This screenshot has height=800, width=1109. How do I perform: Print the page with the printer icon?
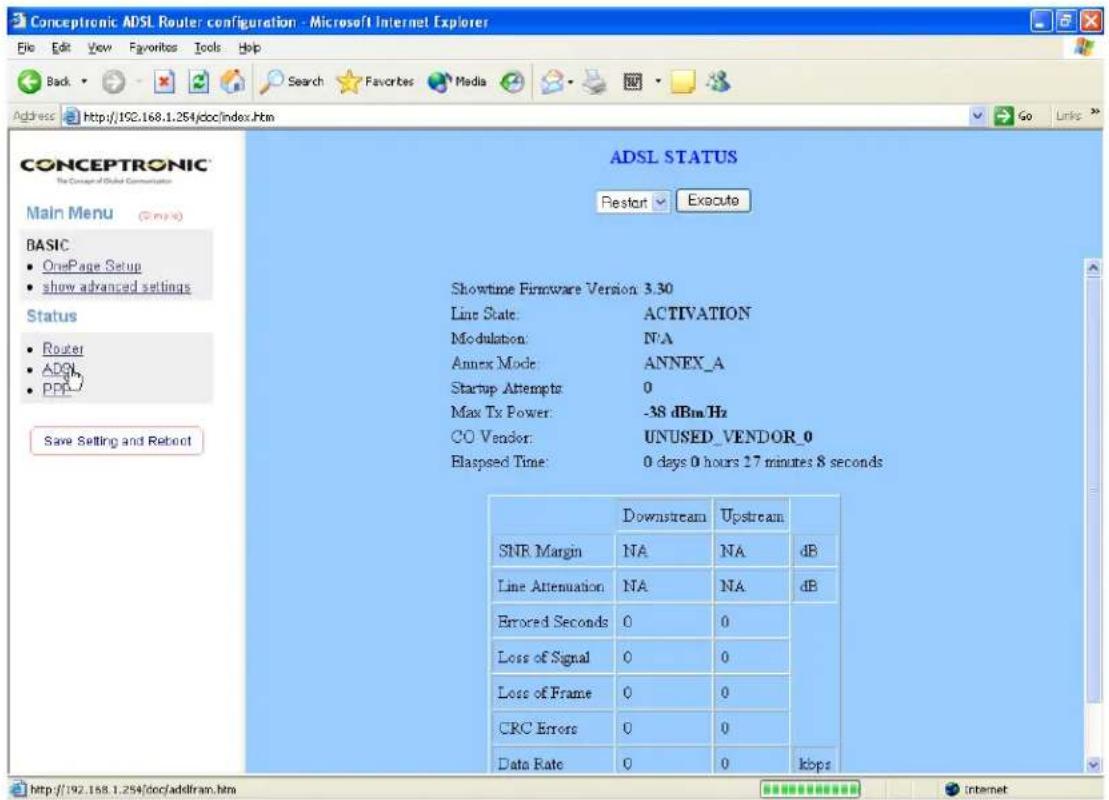tap(594, 82)
